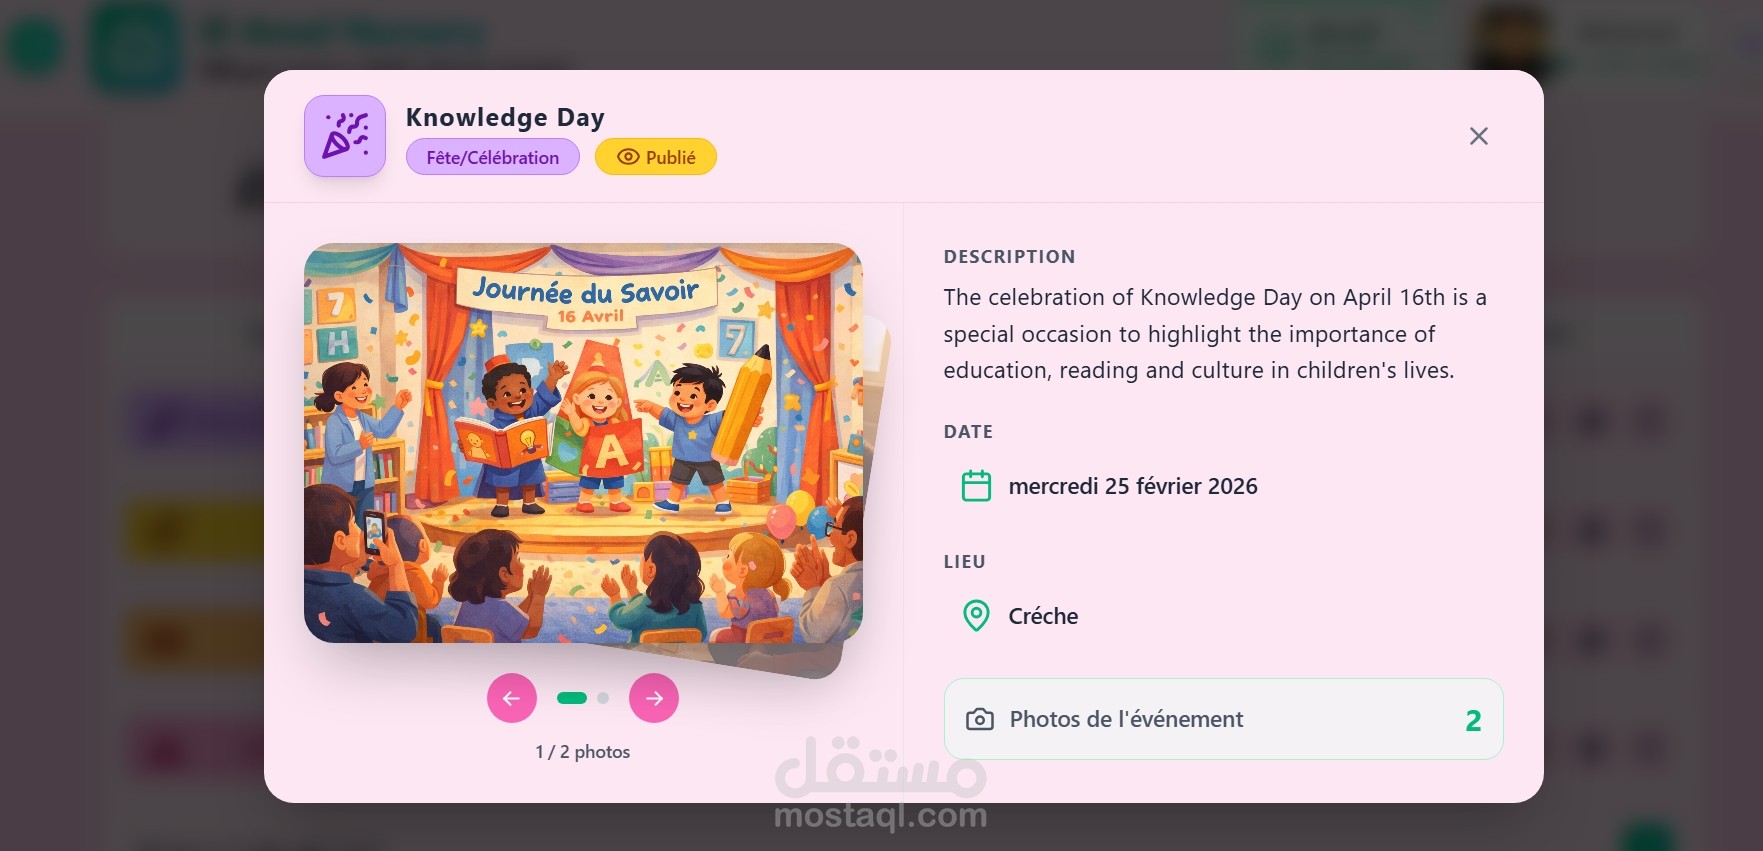
Task: Select the second carousel indicator dot
Action: point(603,698)
